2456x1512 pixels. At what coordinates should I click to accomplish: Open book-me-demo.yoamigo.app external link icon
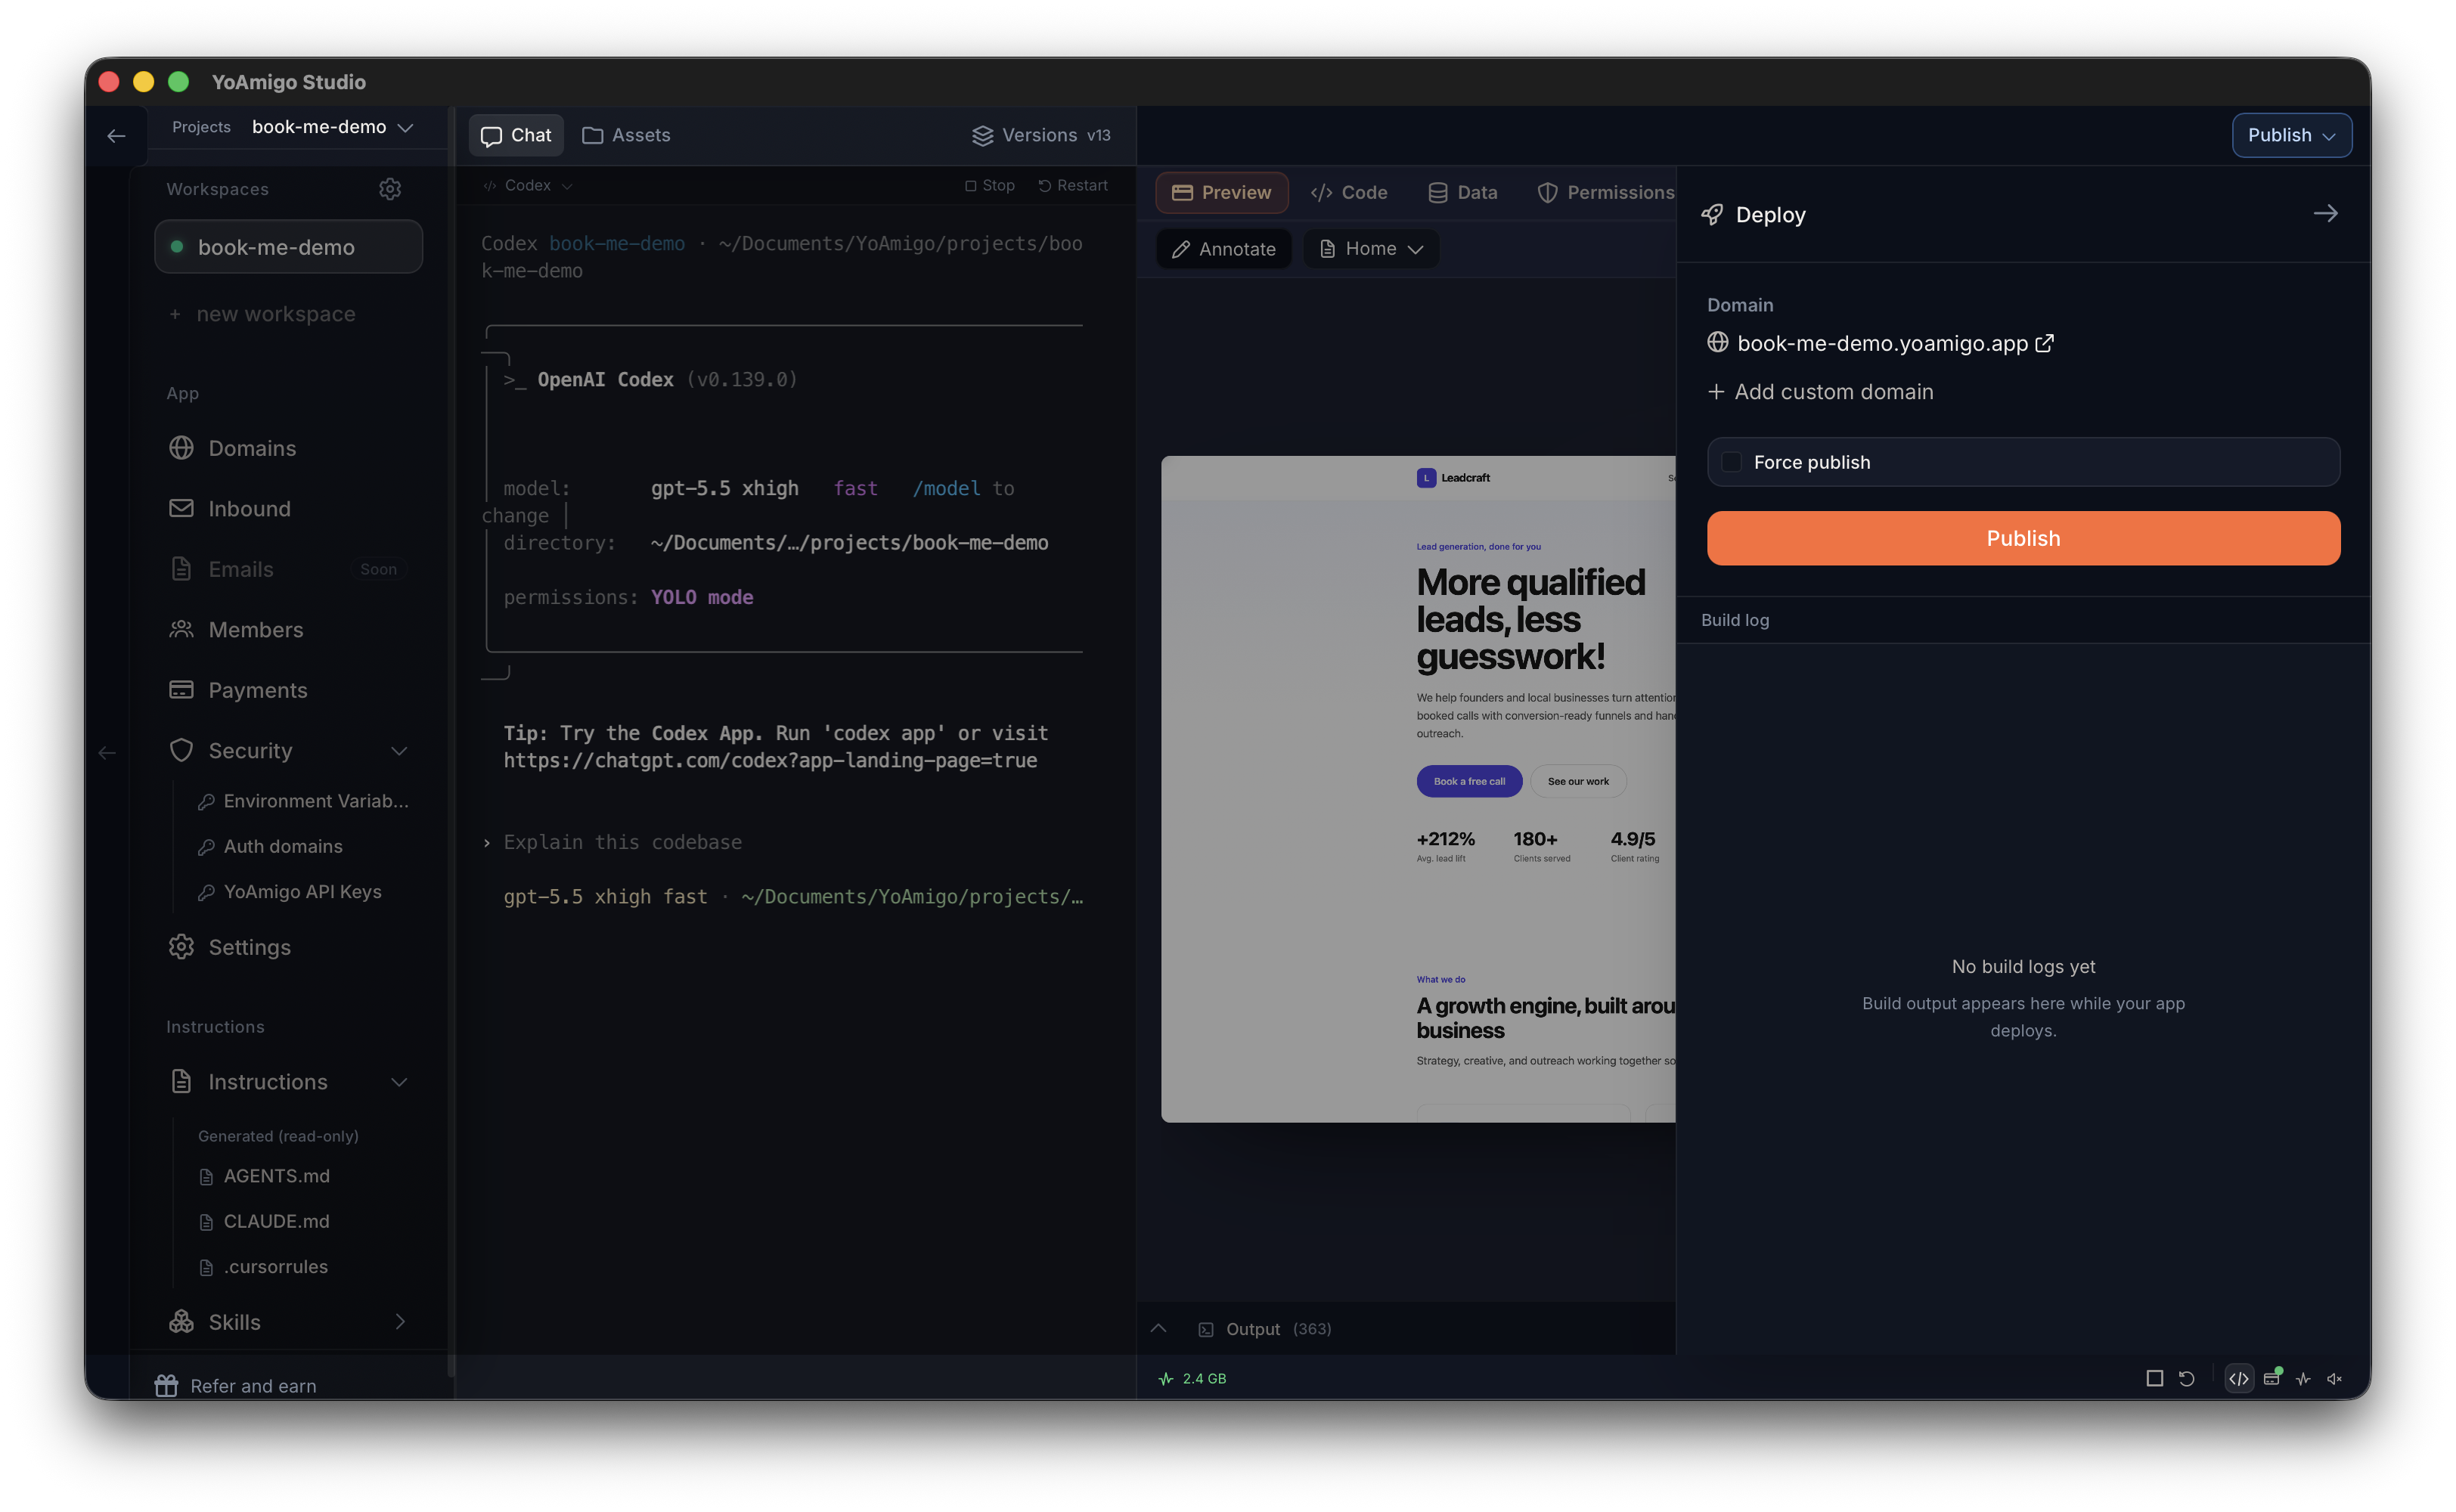(2045, 343)
